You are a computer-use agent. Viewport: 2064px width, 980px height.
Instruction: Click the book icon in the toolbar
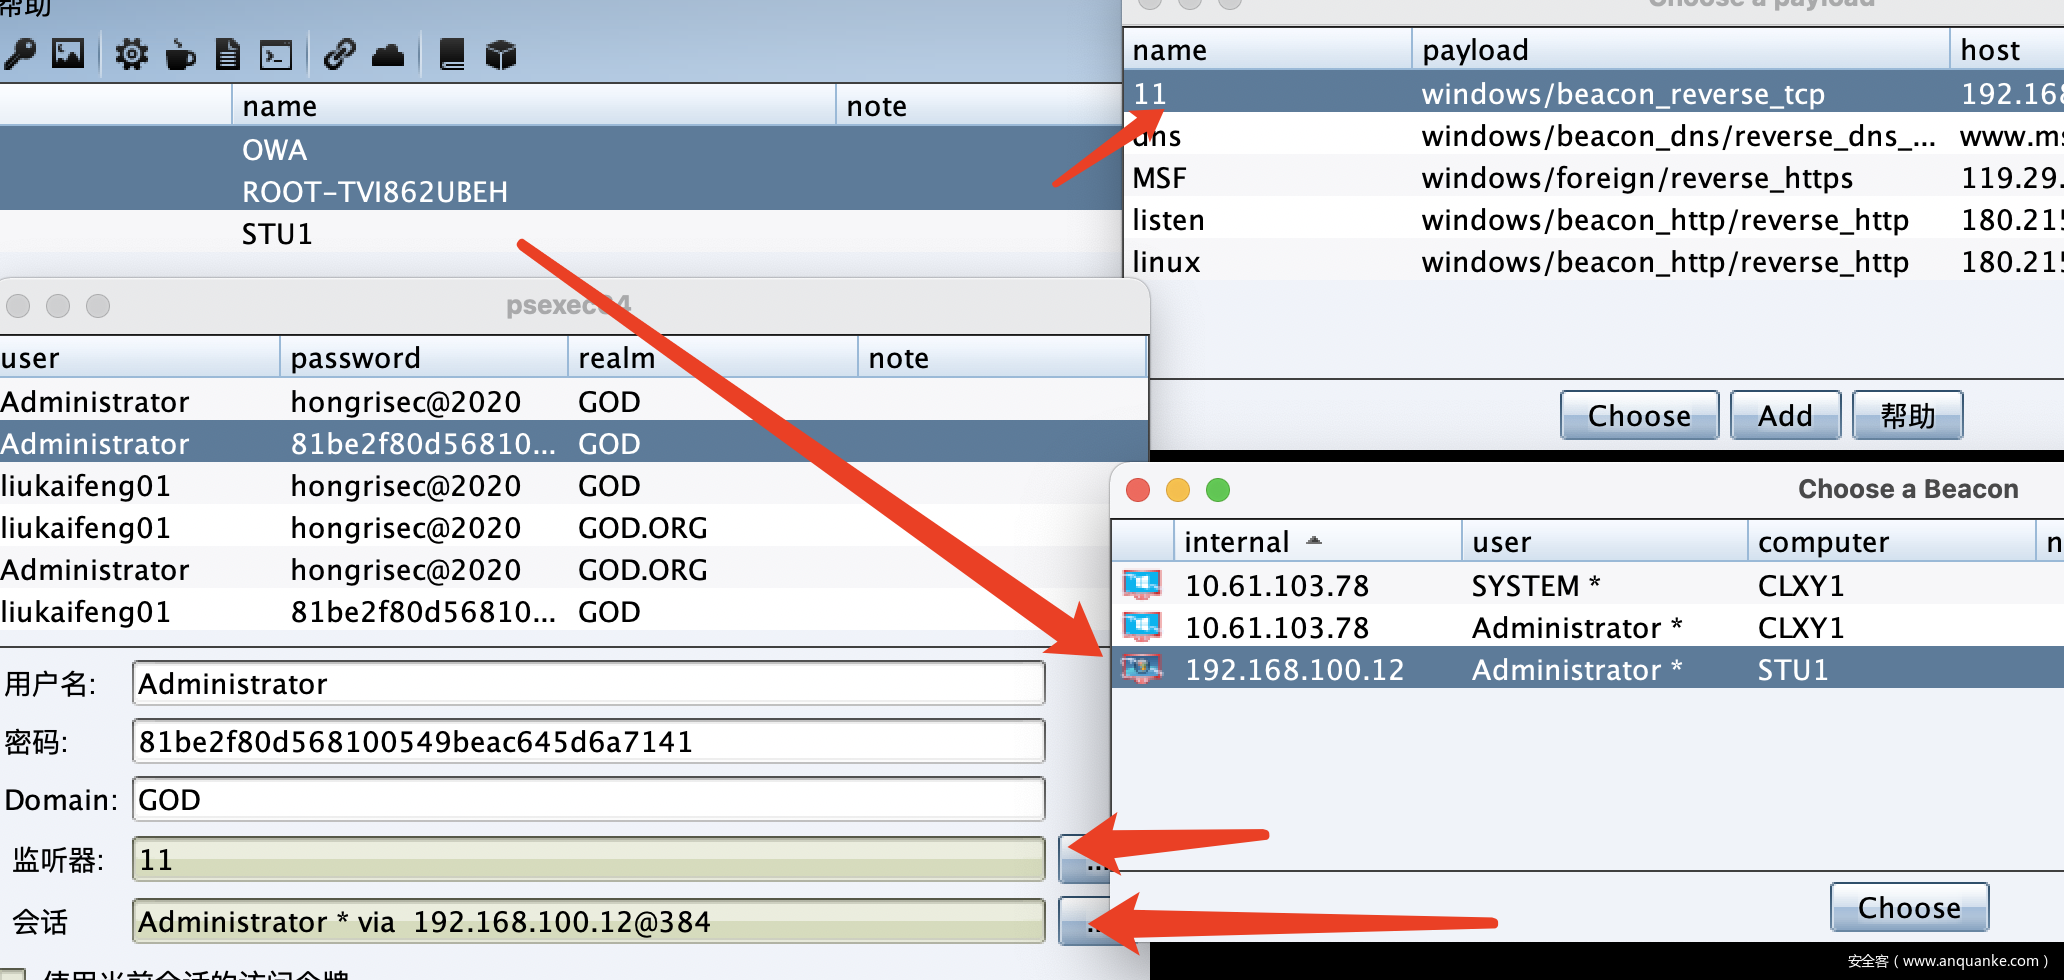[x=452, y=53]
